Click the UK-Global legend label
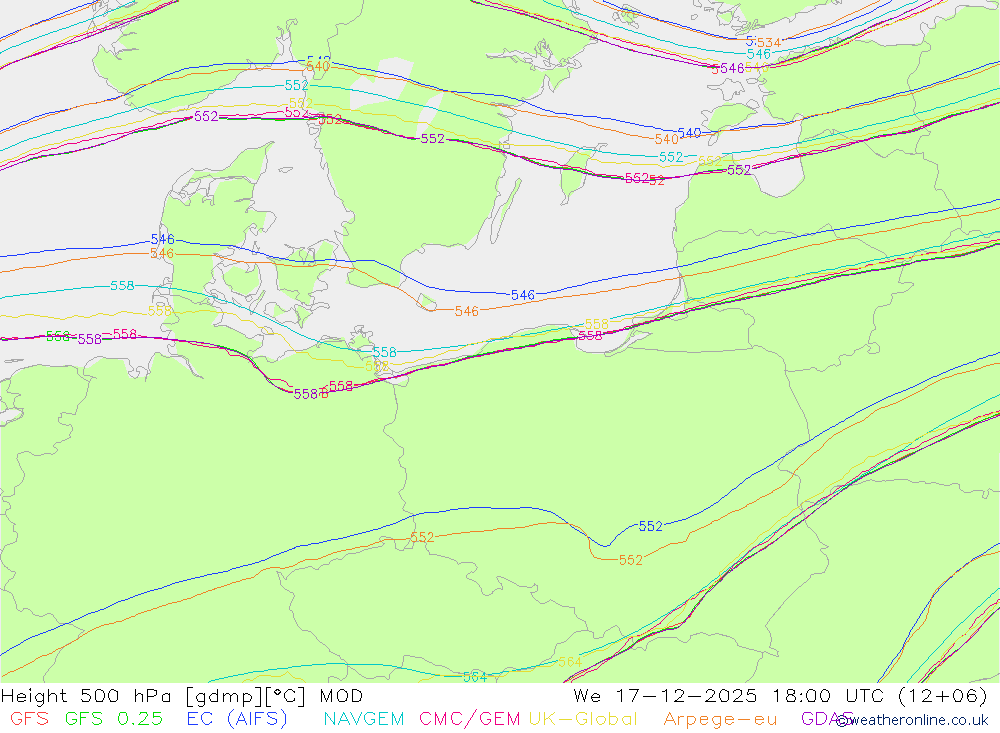Viewport: 1000px width, 733px height. point(583,719)
